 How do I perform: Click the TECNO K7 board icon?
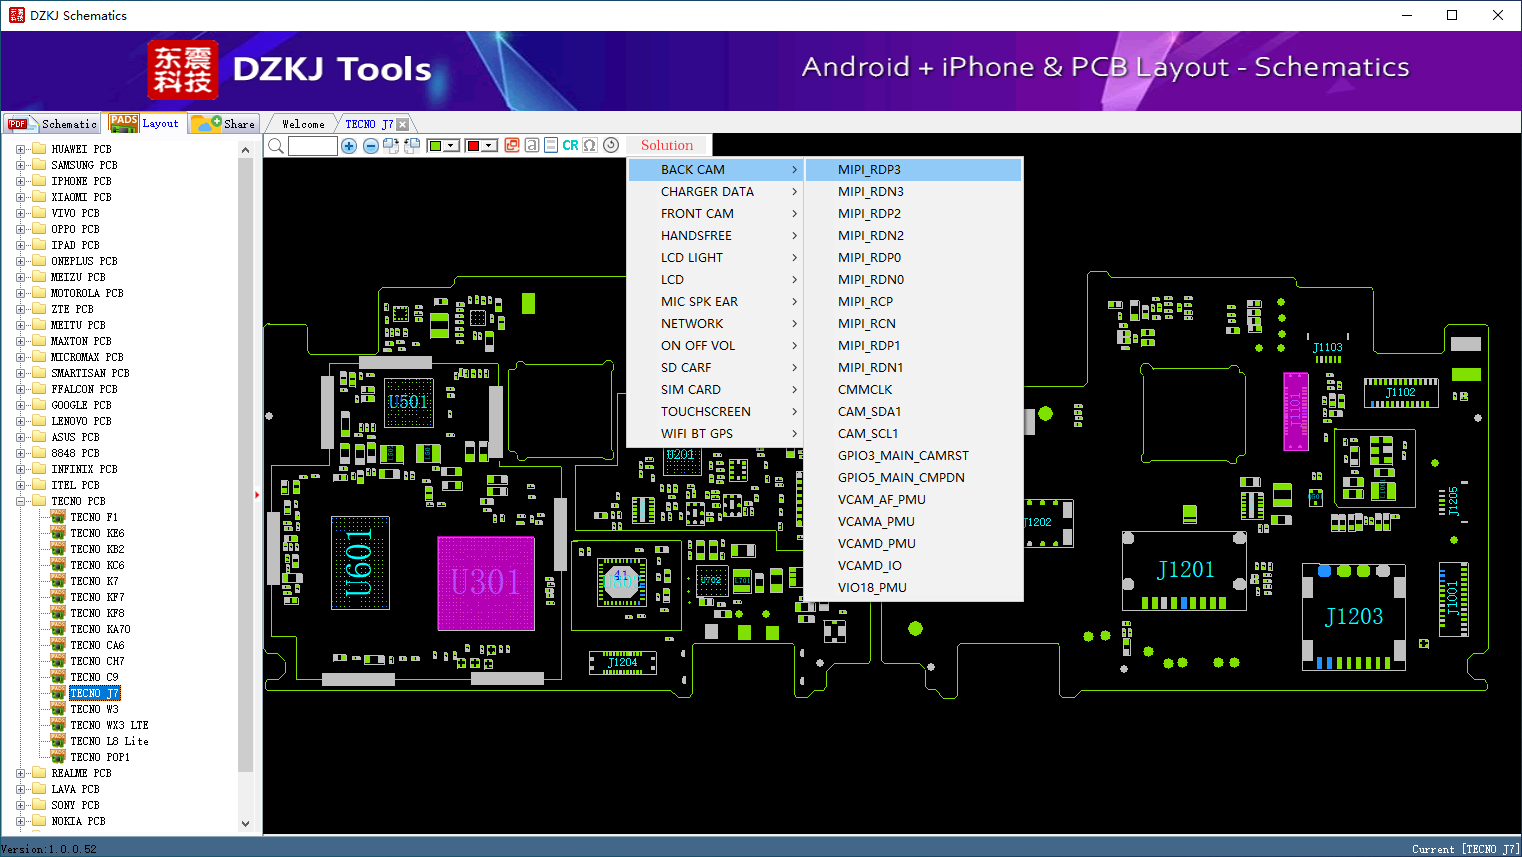pos(58,581)
